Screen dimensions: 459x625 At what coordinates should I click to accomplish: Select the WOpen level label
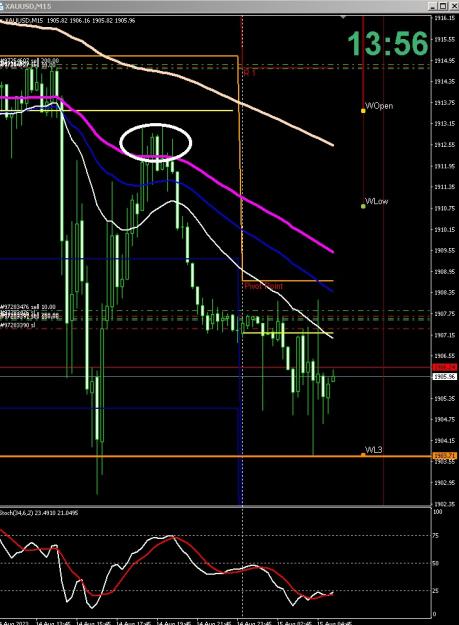[x=379, y=106]
